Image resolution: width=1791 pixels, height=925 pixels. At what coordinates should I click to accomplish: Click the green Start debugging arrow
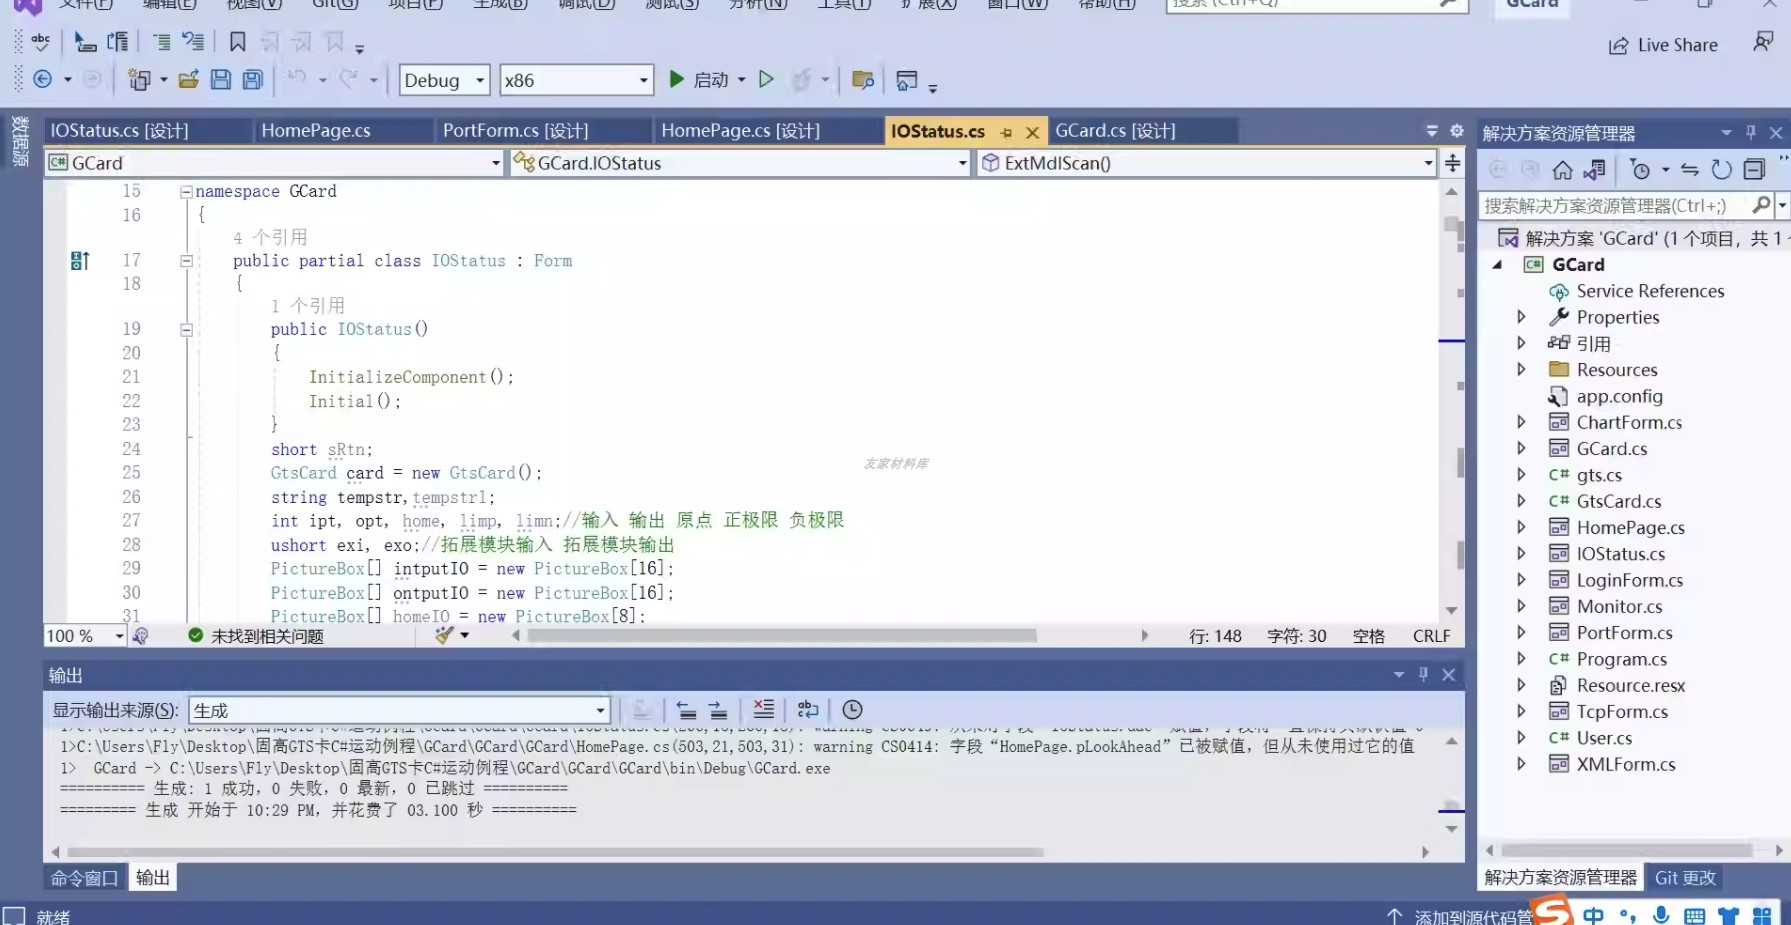click(x=676, y=79)
